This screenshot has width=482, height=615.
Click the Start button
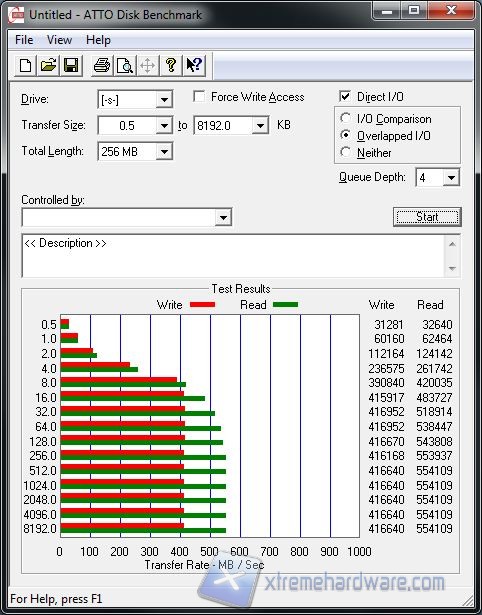(x=427, y=217)
